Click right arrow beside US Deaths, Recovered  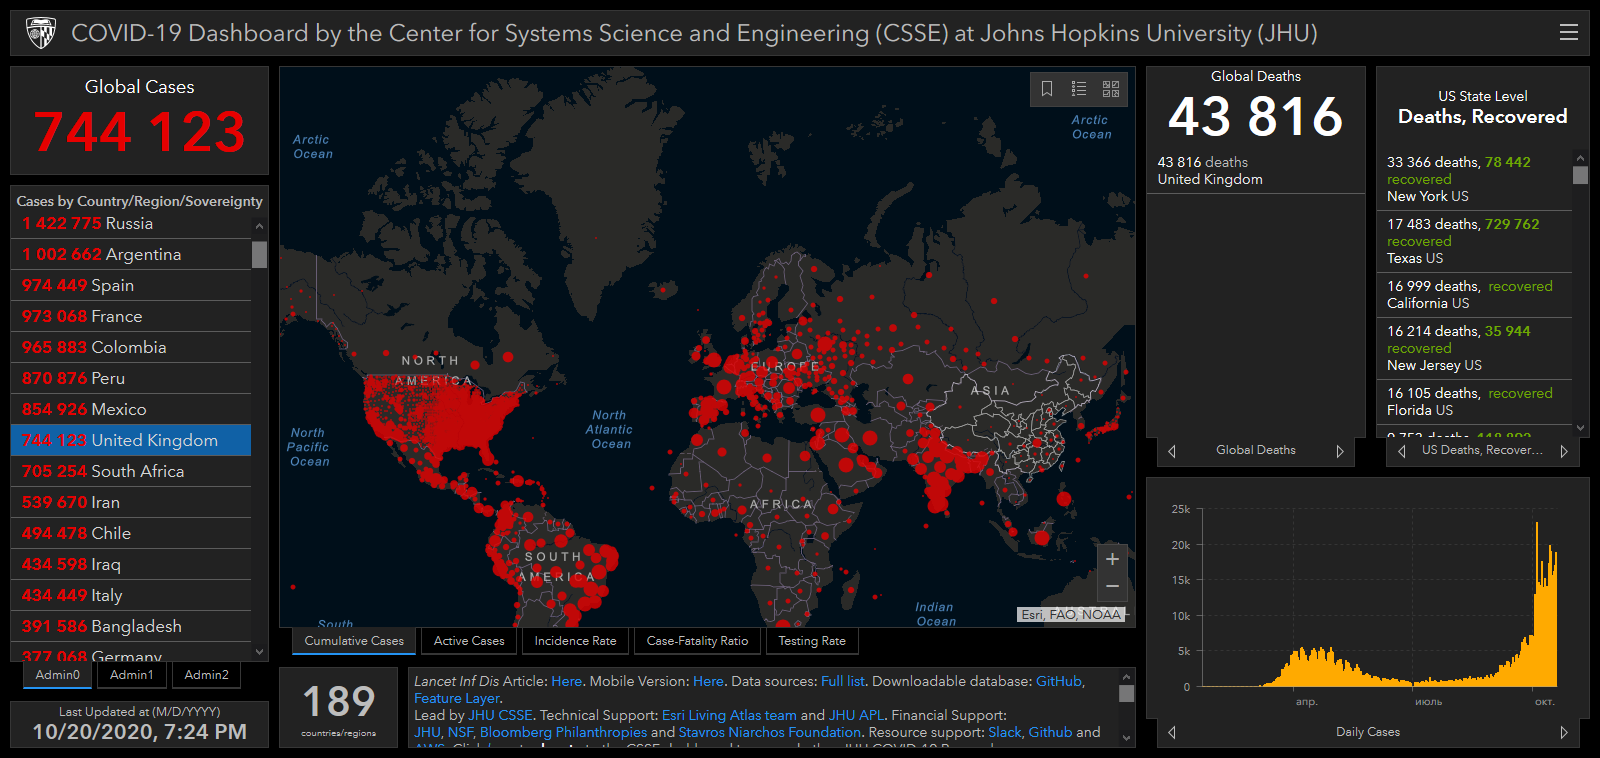tap(1563, 451)
